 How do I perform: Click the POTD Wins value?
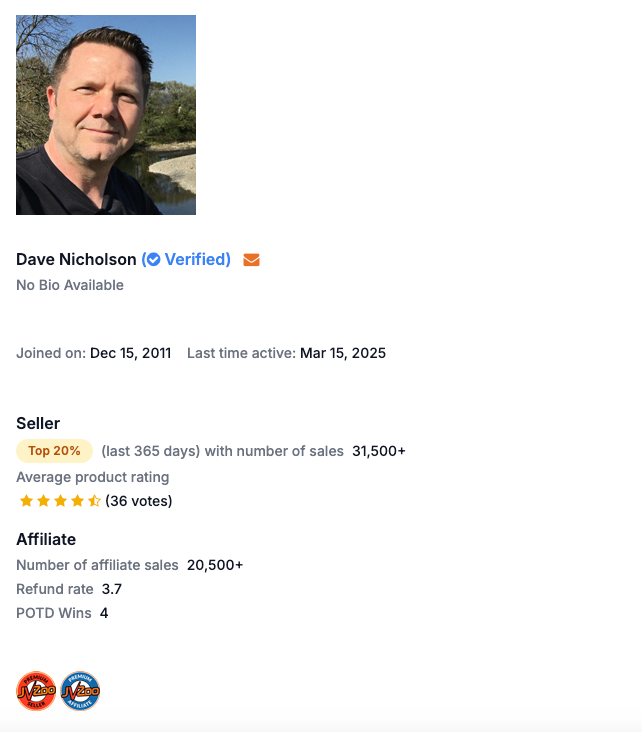click(104, 613)
